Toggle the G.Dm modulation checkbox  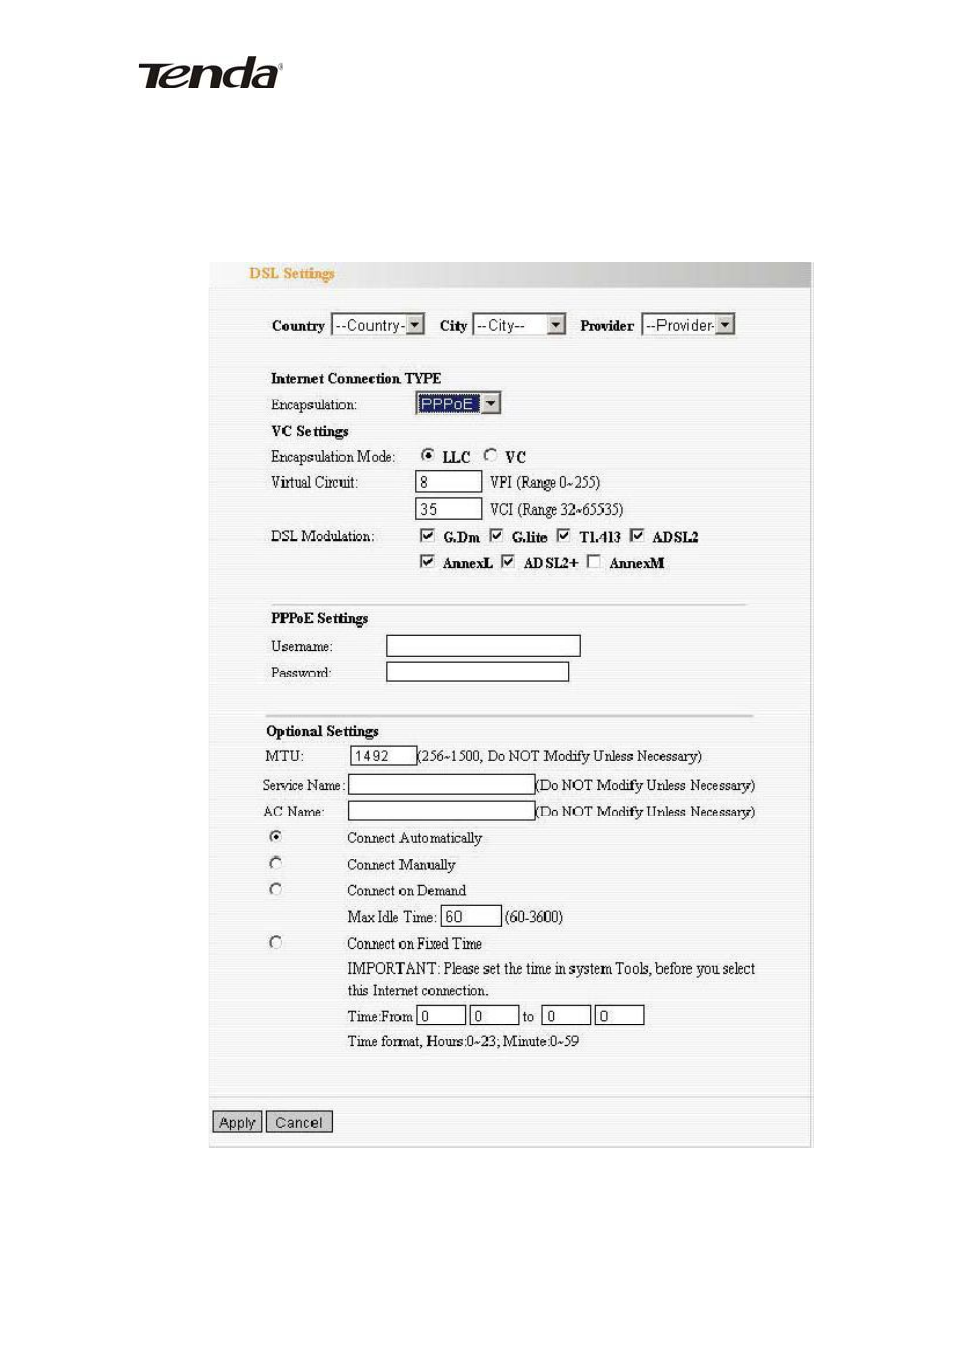(427, 536)
